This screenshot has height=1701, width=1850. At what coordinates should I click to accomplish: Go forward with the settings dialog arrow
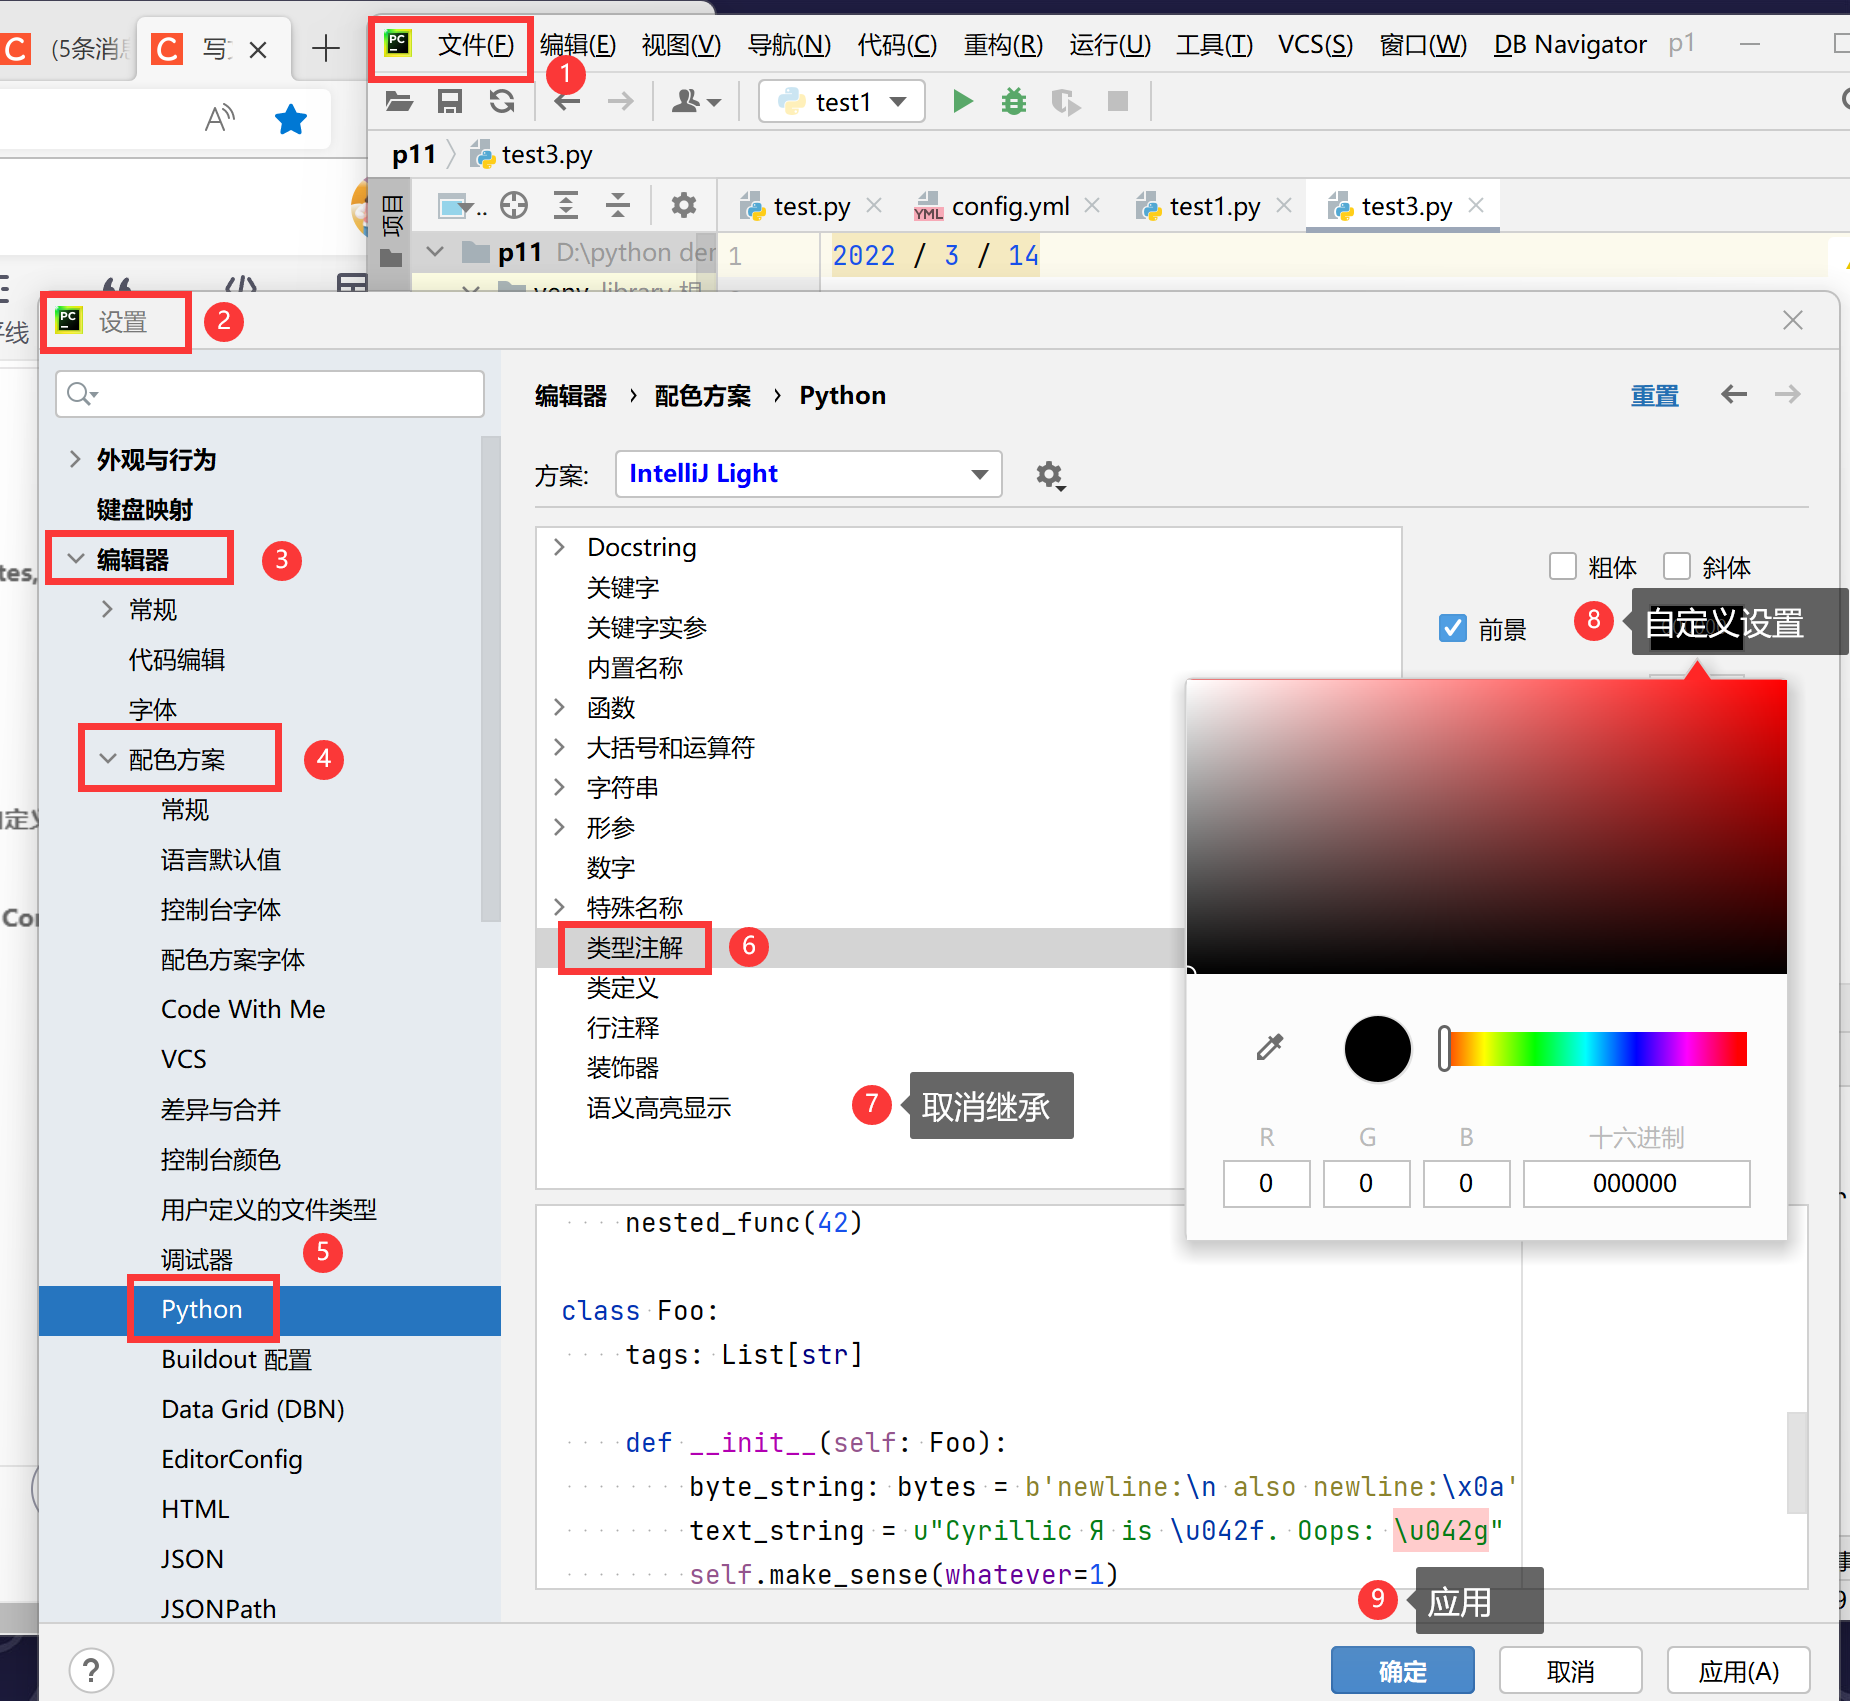point(1788,394)
